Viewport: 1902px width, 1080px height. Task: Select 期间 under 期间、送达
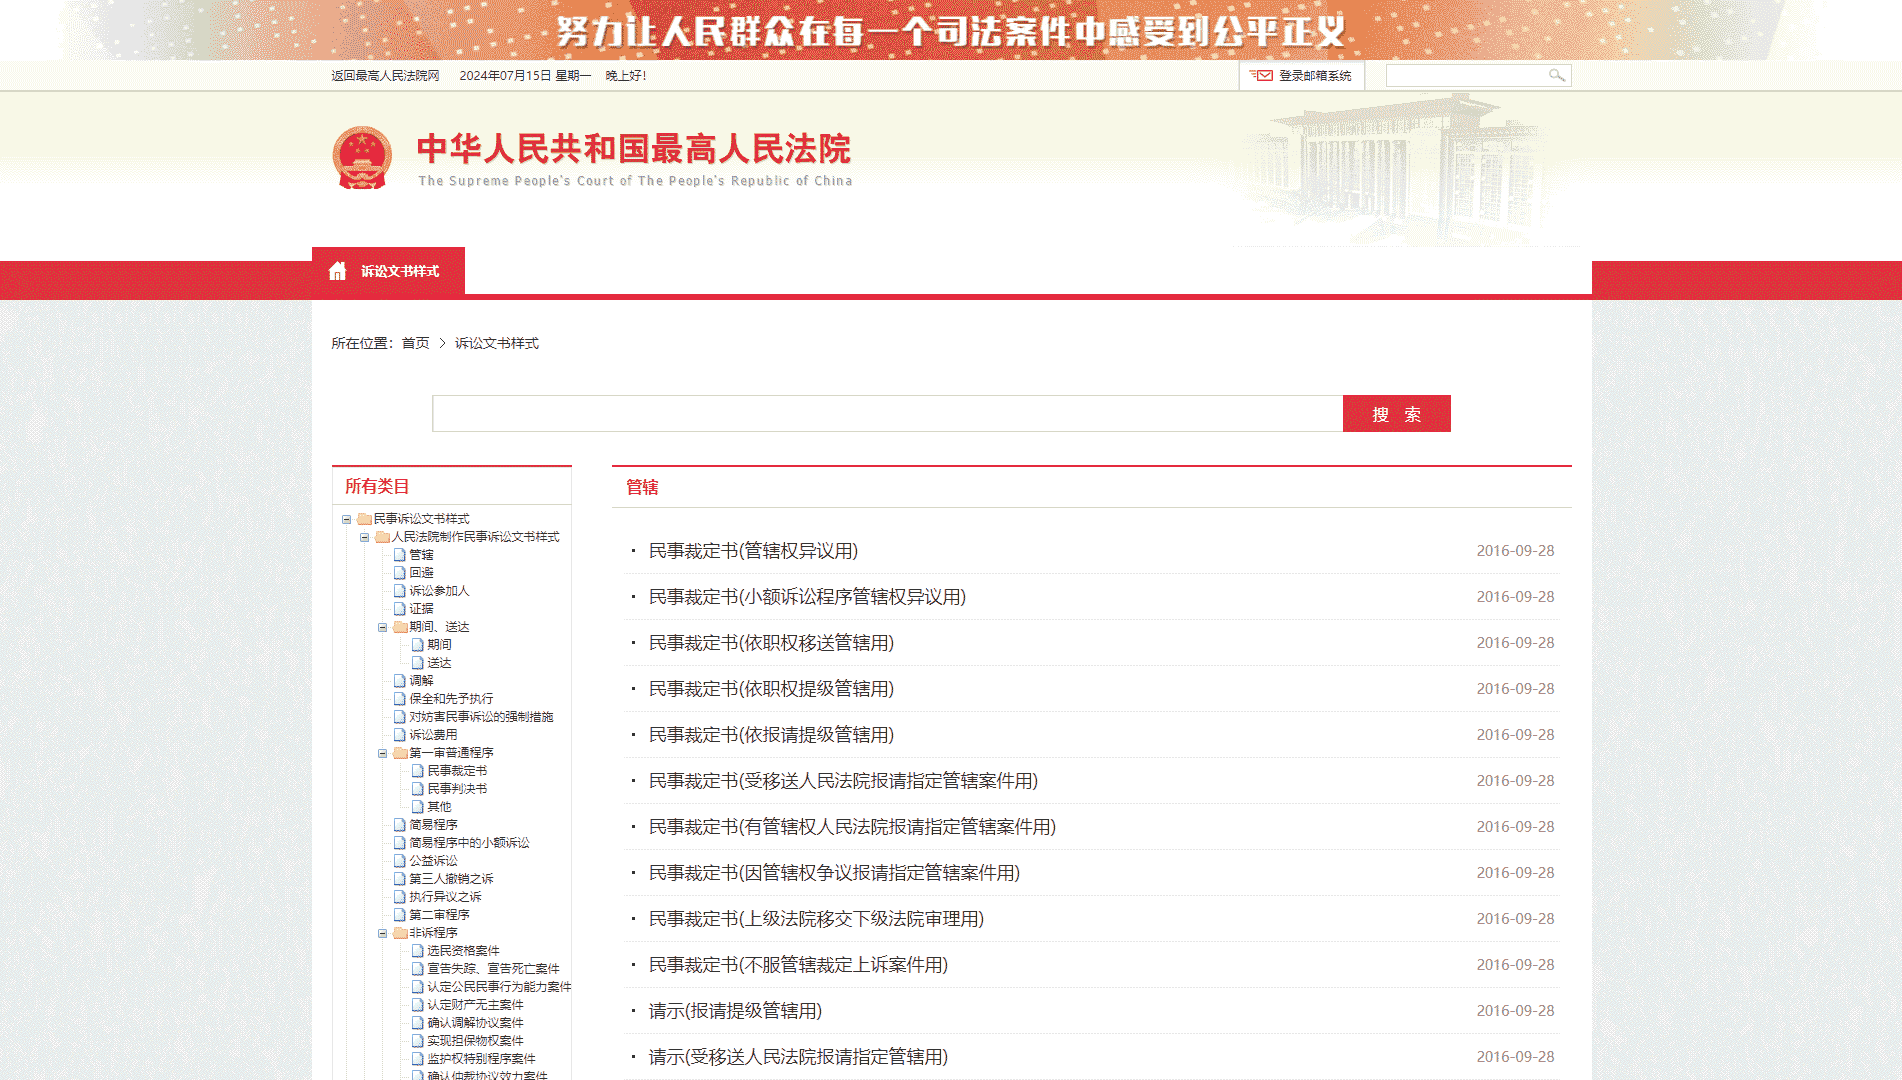(439, 645)
